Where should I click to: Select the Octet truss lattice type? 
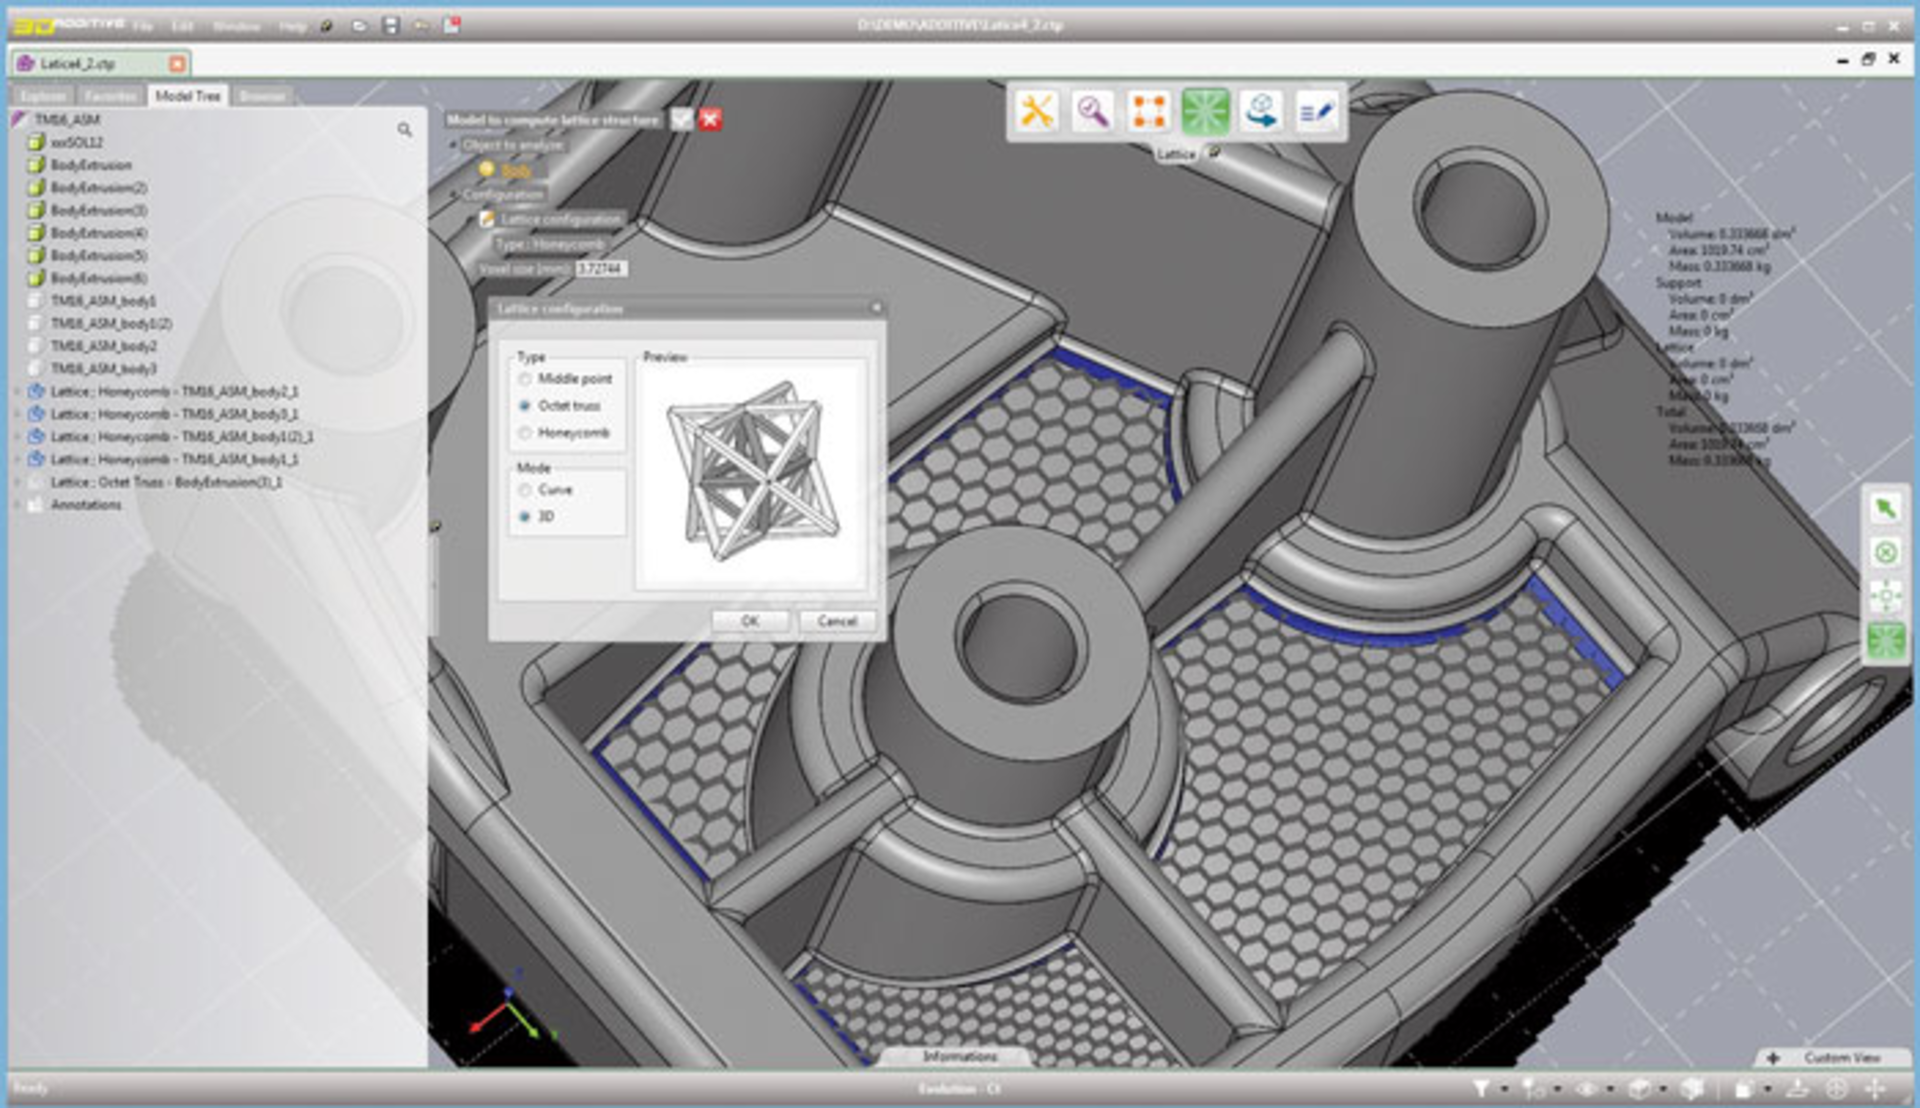pos(525,406)
